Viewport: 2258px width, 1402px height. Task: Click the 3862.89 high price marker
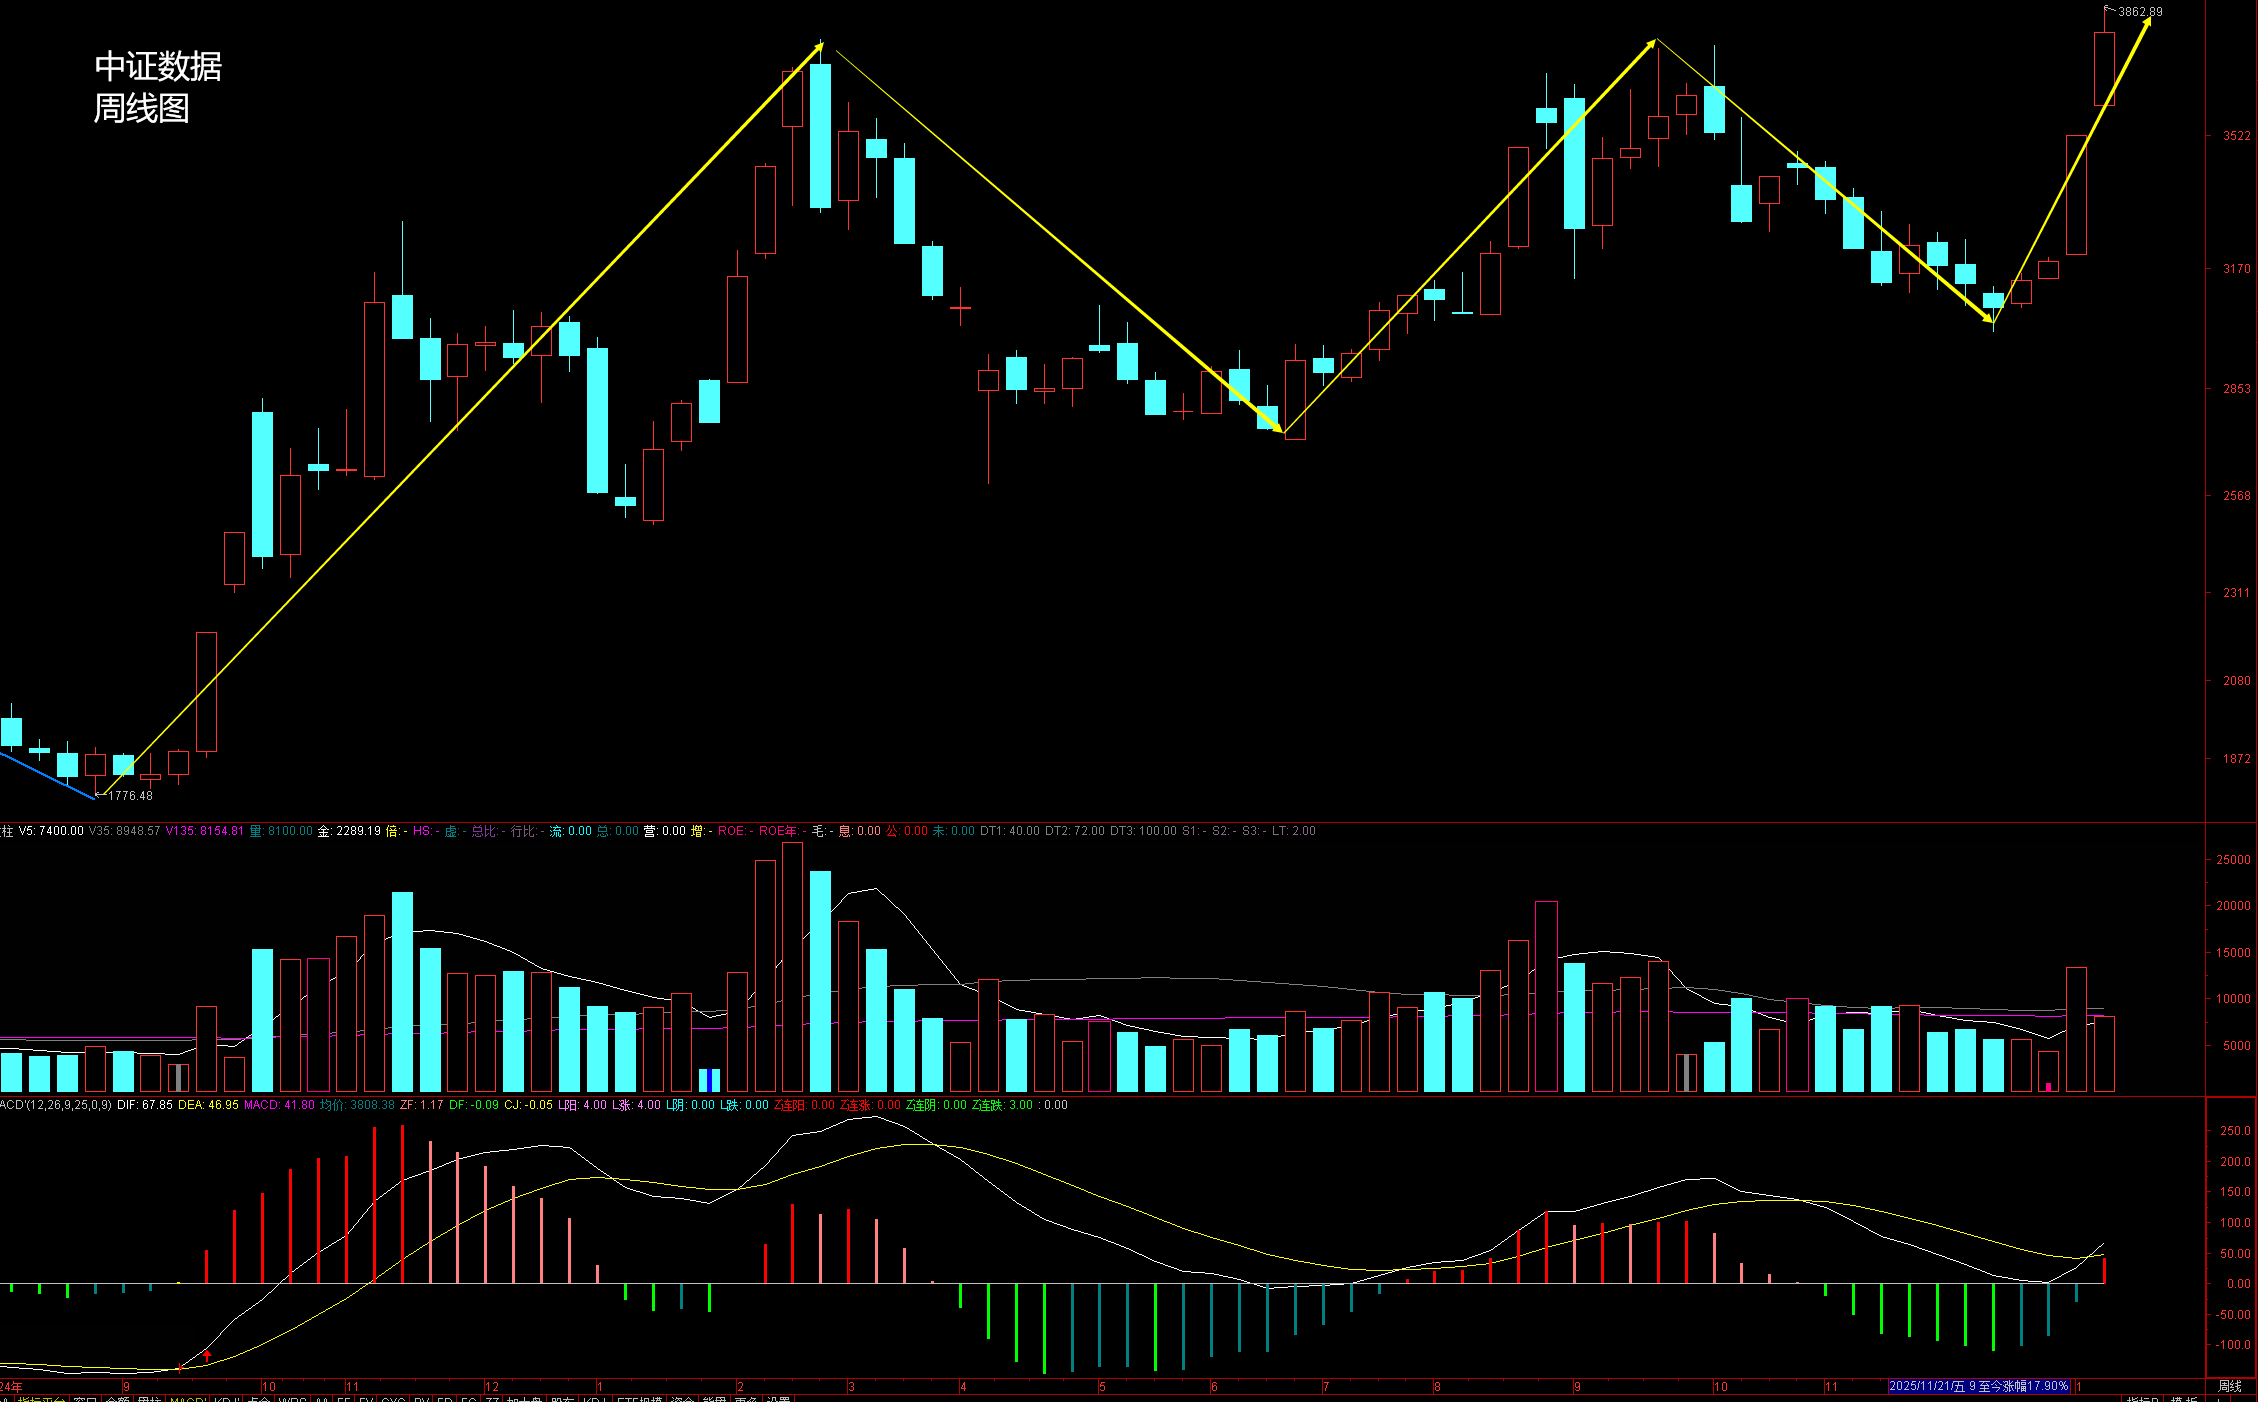point(2140,12)
